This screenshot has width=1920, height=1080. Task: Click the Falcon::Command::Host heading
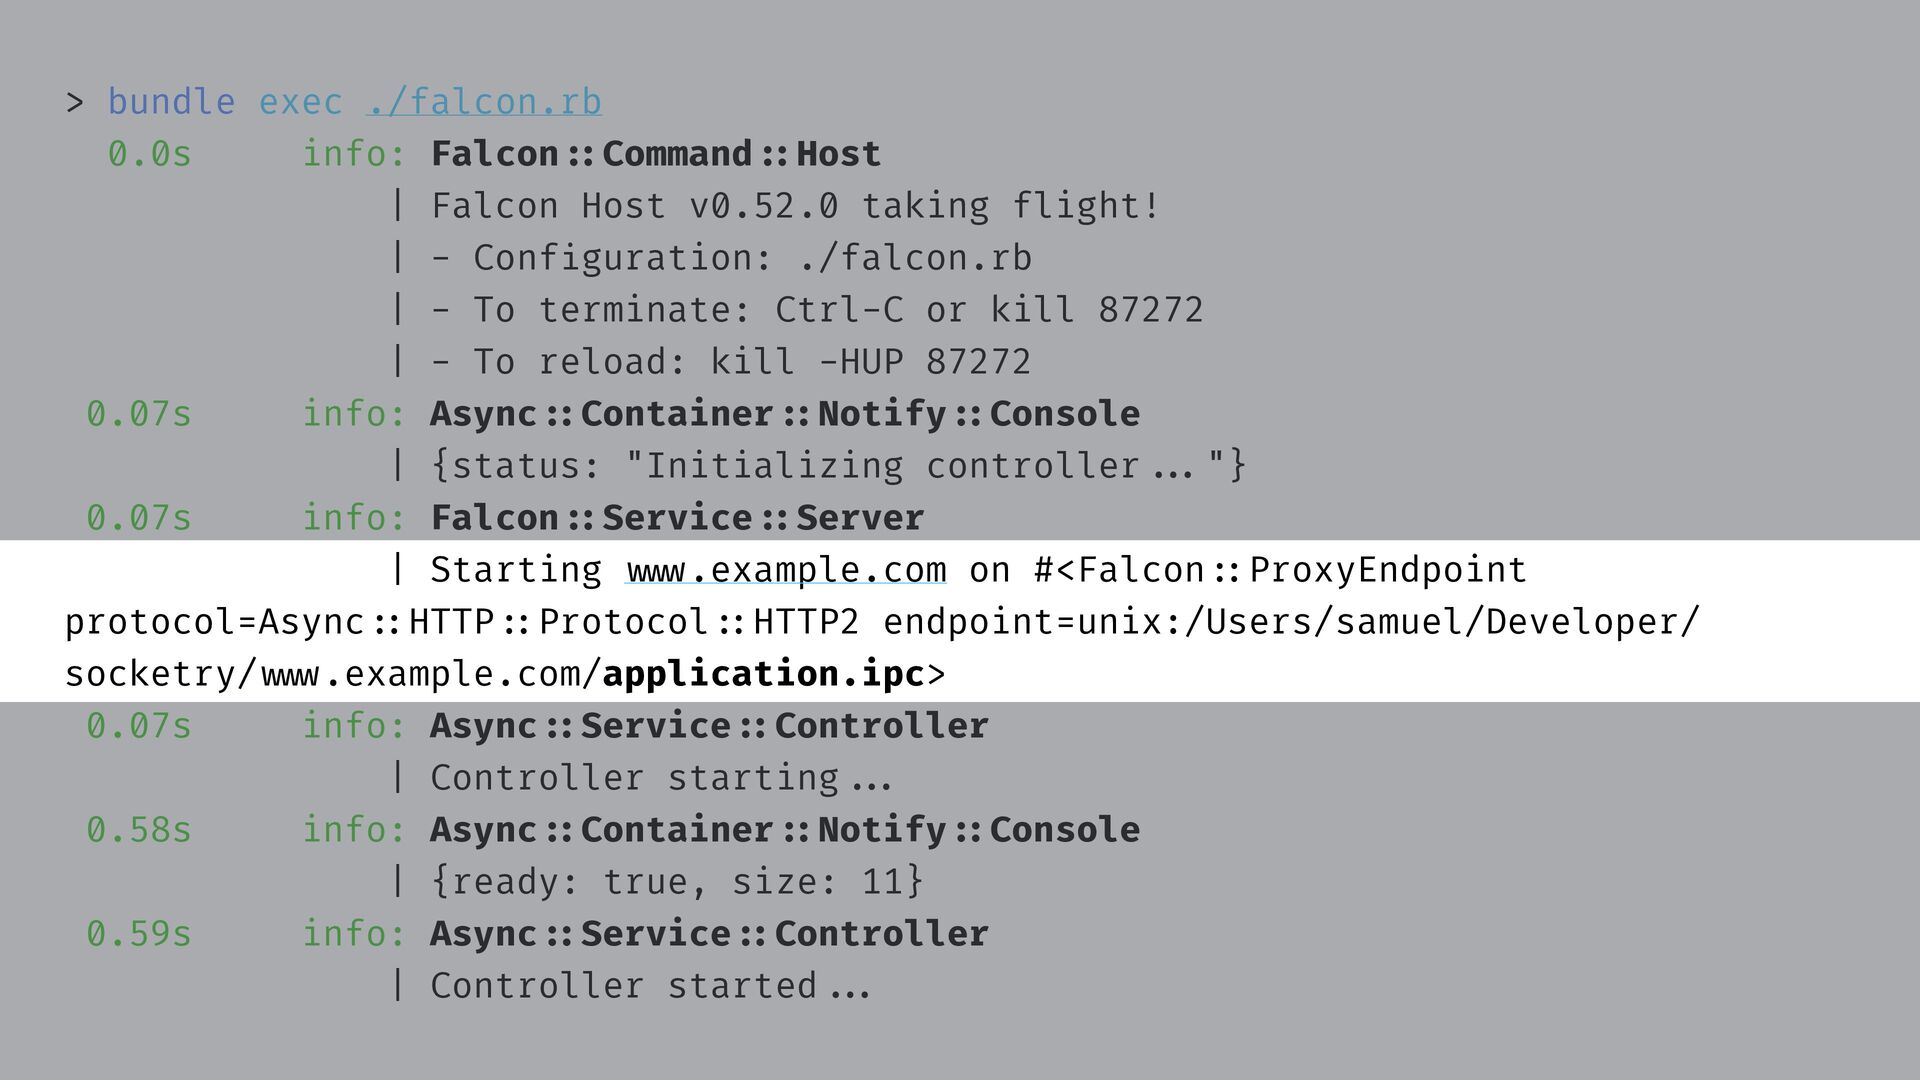tap(656, 154)
